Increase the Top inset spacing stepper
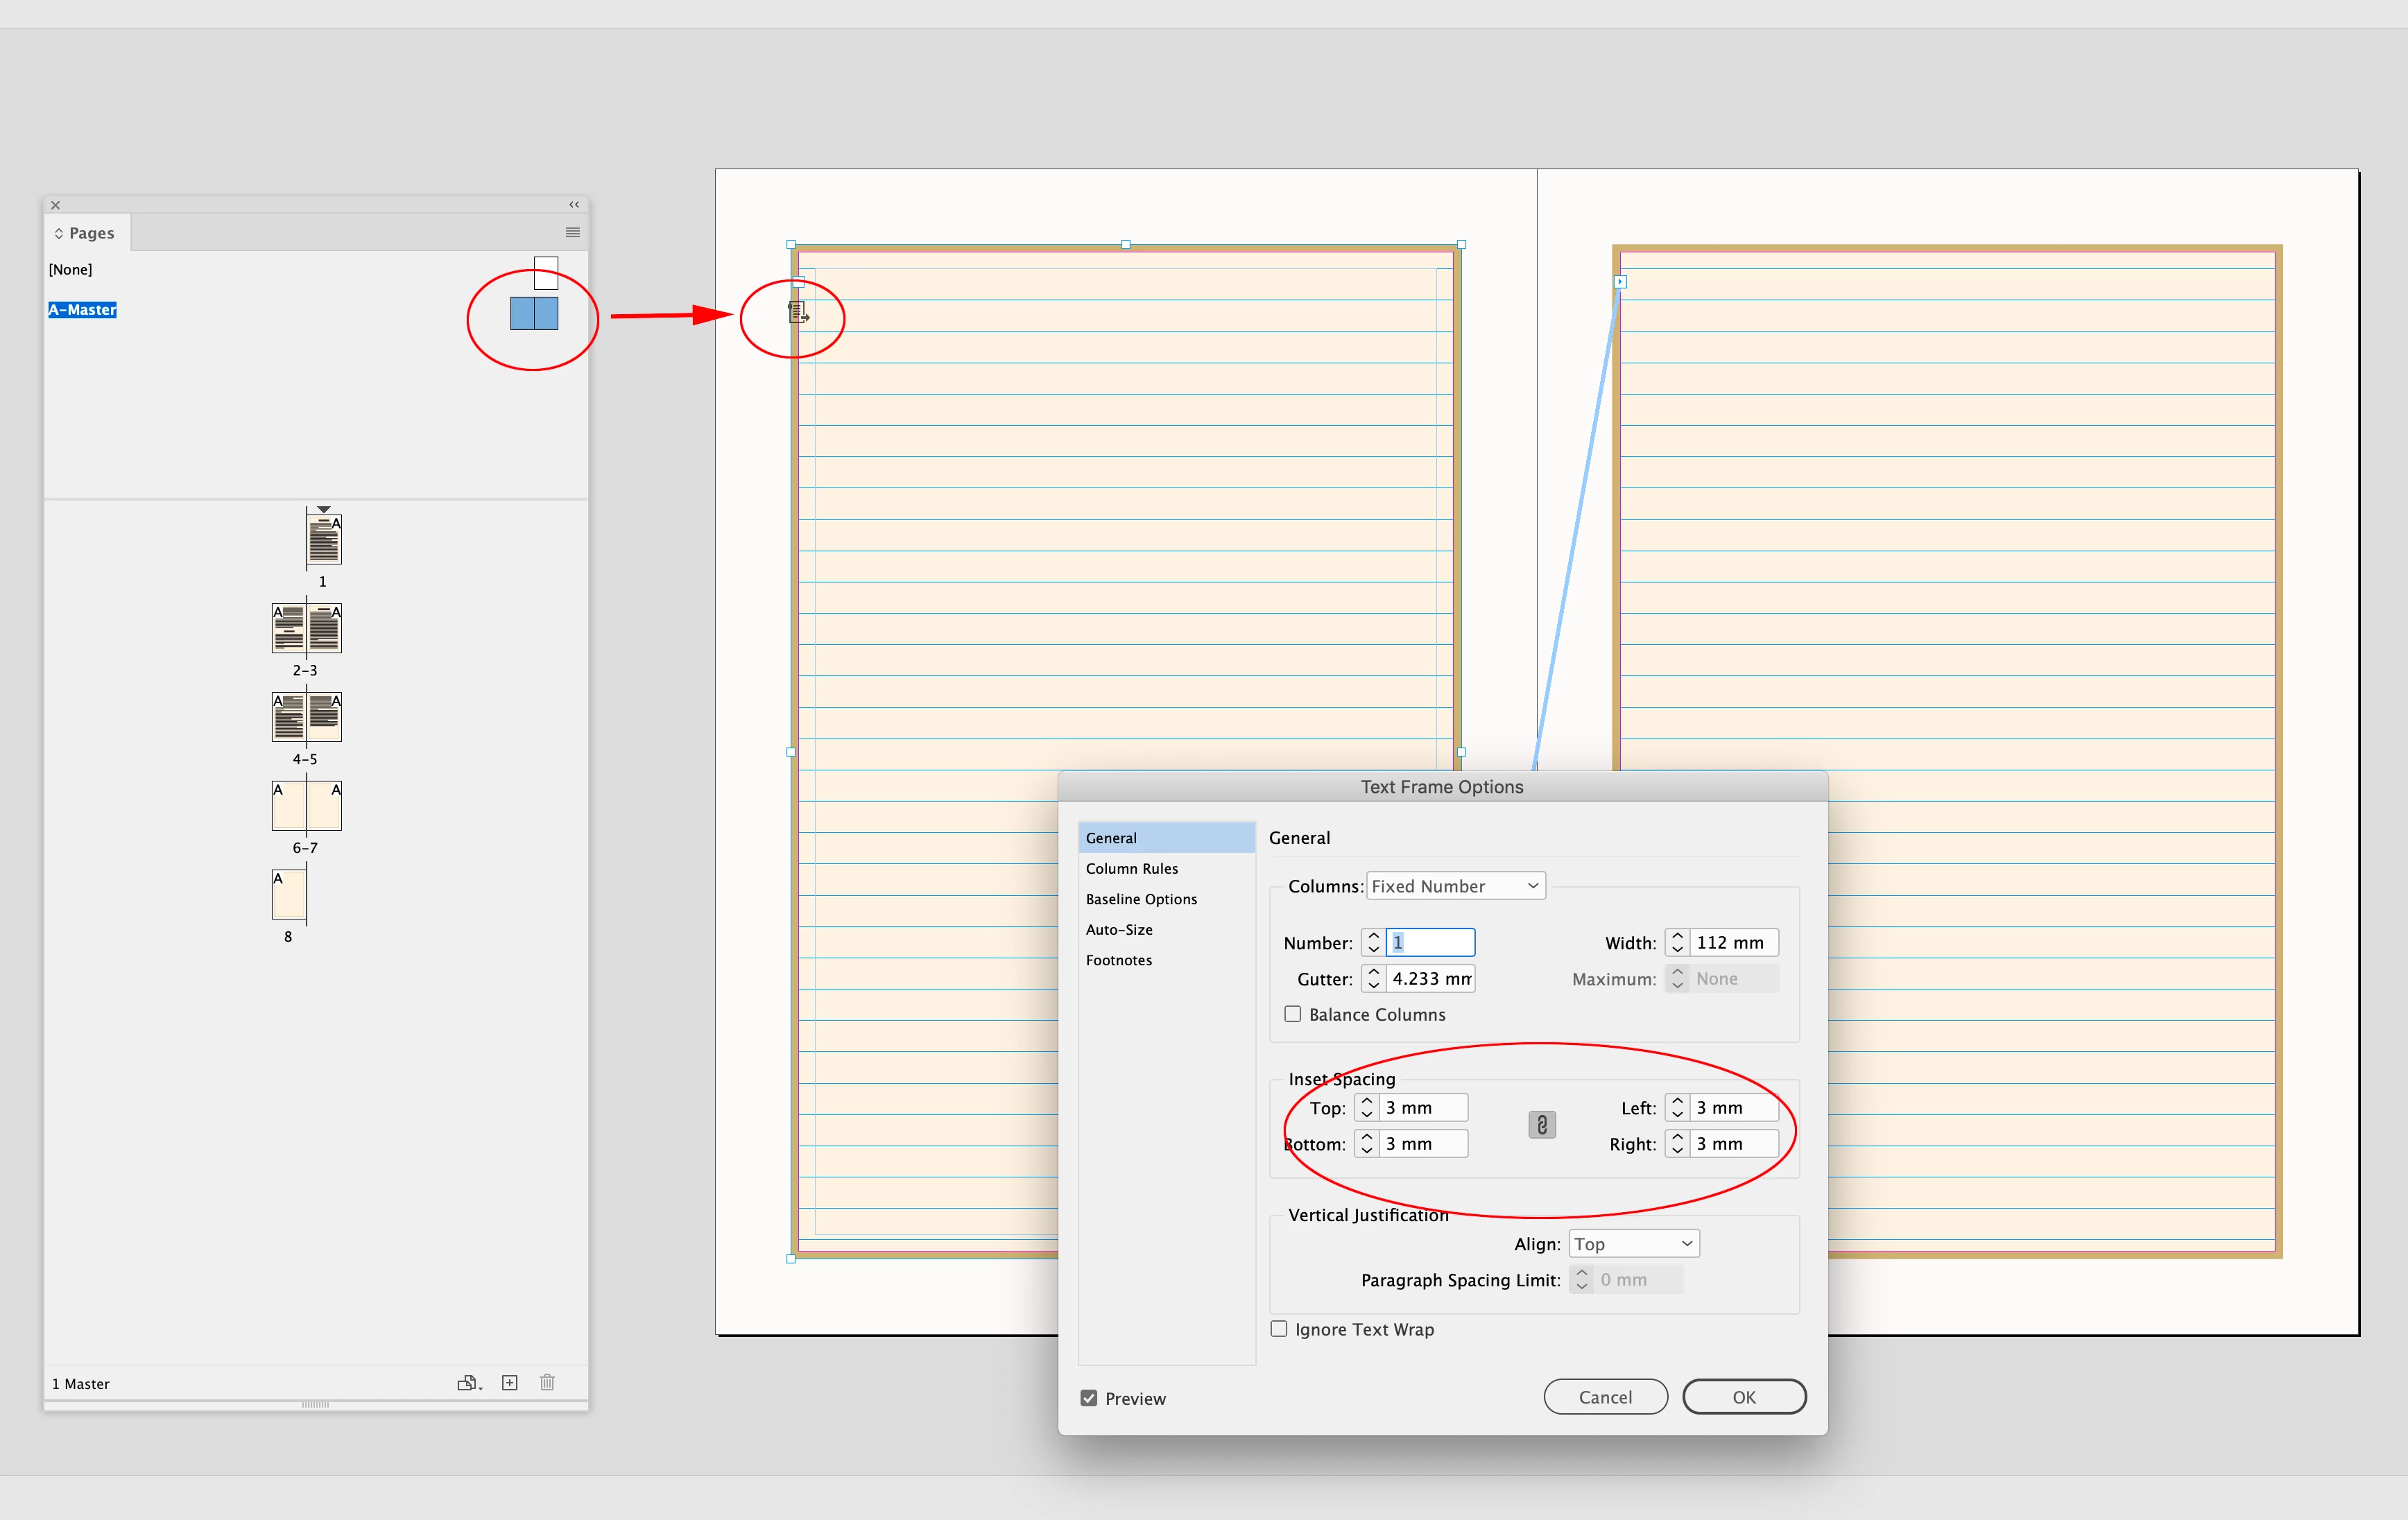Image resolution: width=2408 pixels, height=1520 pixels. point(1367,1101)
